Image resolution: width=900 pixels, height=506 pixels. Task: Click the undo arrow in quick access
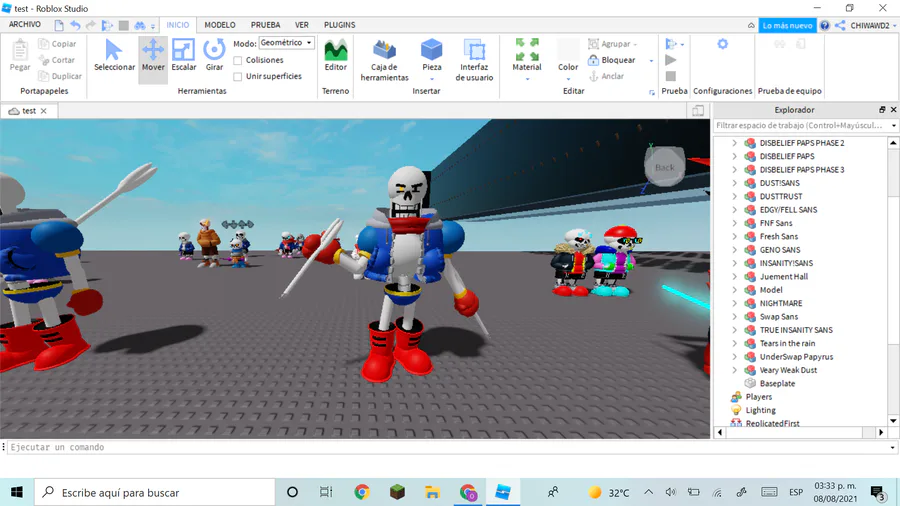click(x=75, y=25)
